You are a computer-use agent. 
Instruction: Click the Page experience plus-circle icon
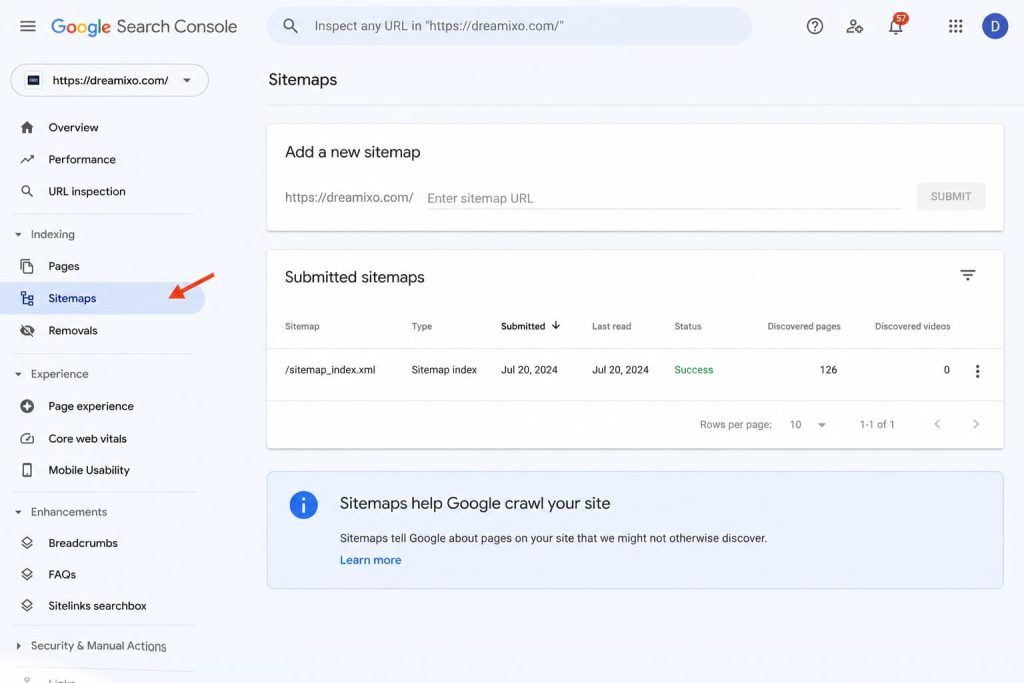pos(27,406)
